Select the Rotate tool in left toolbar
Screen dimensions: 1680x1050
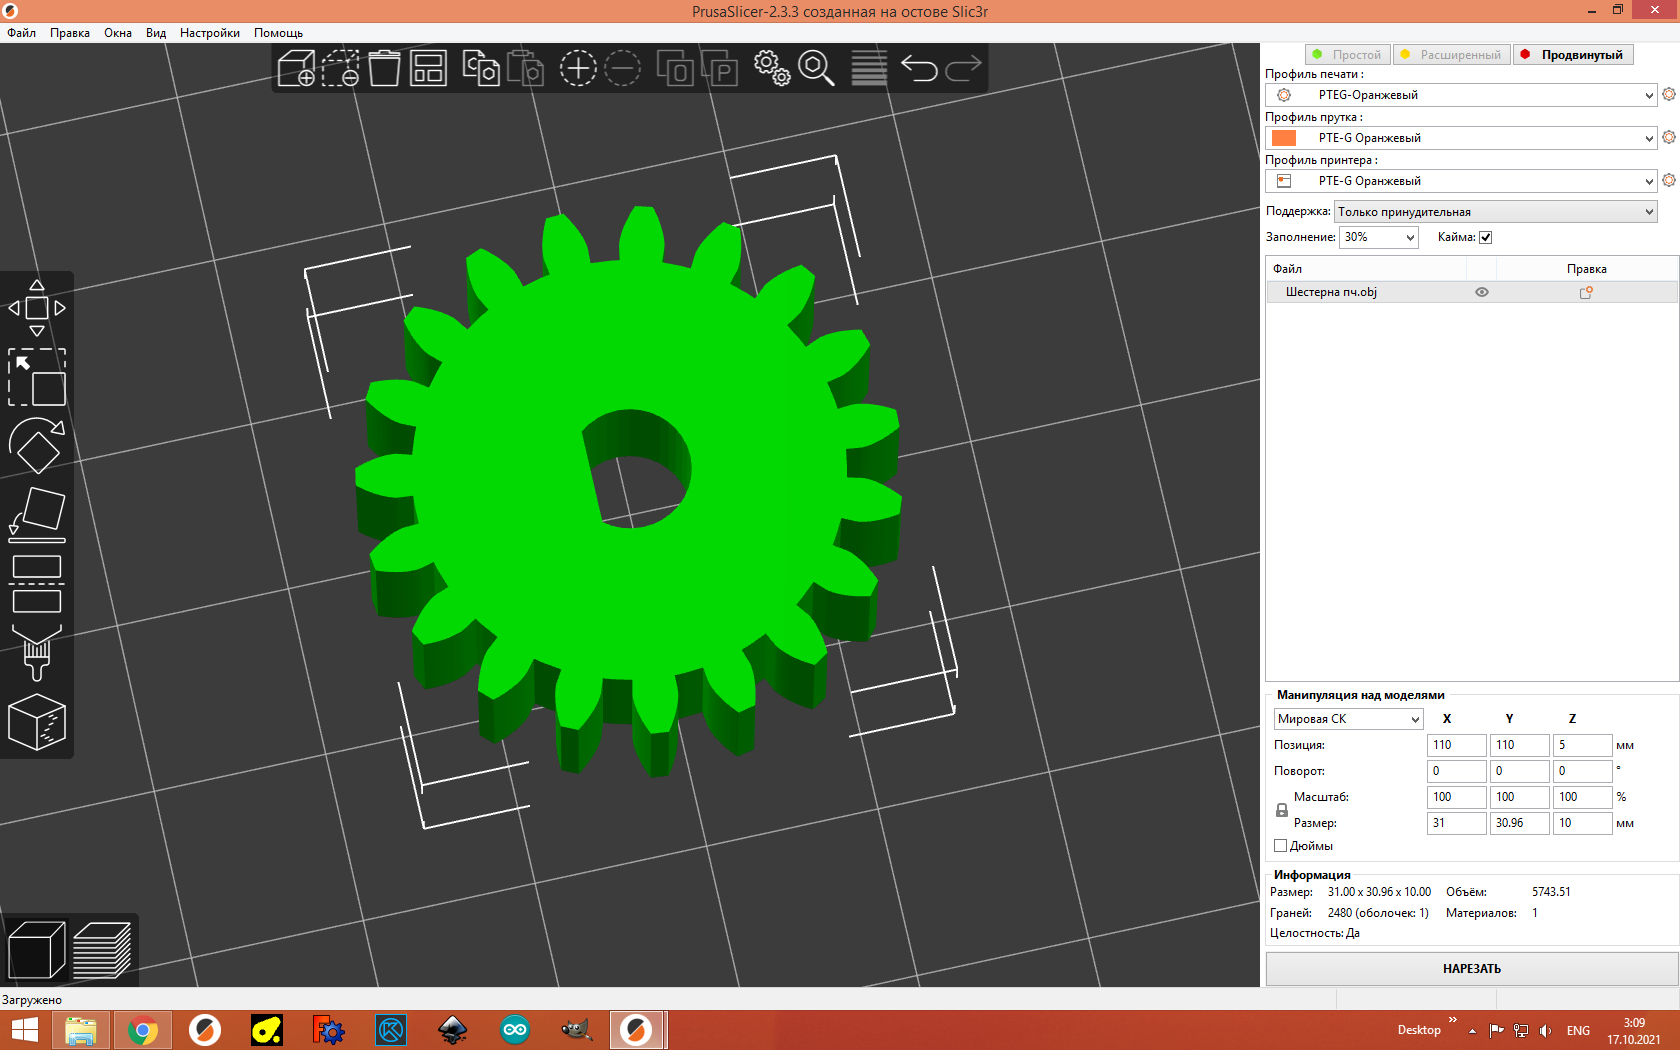click(x=37, y=446)
